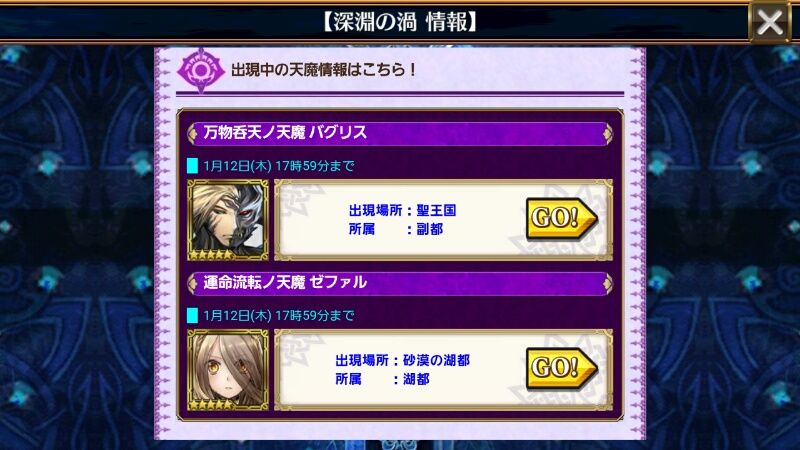Click the purple emblem icon beside 出現中の天魔情報
Screen dimensions: 800x450
pos(201,70)
